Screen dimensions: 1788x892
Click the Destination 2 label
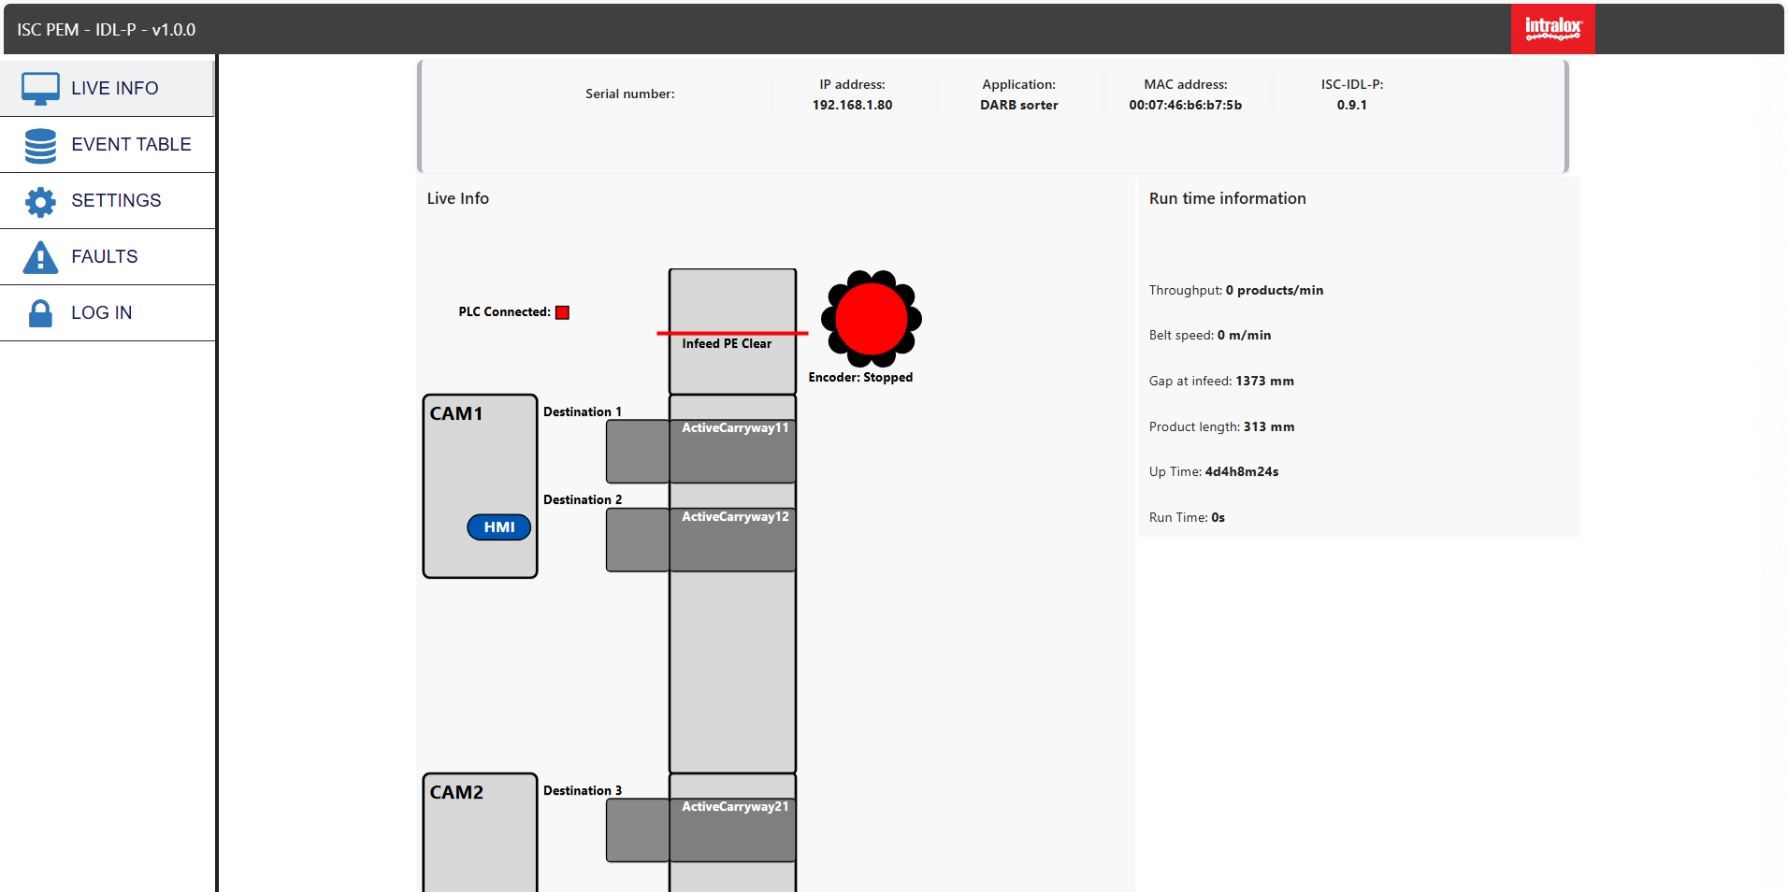coord(582,500)
